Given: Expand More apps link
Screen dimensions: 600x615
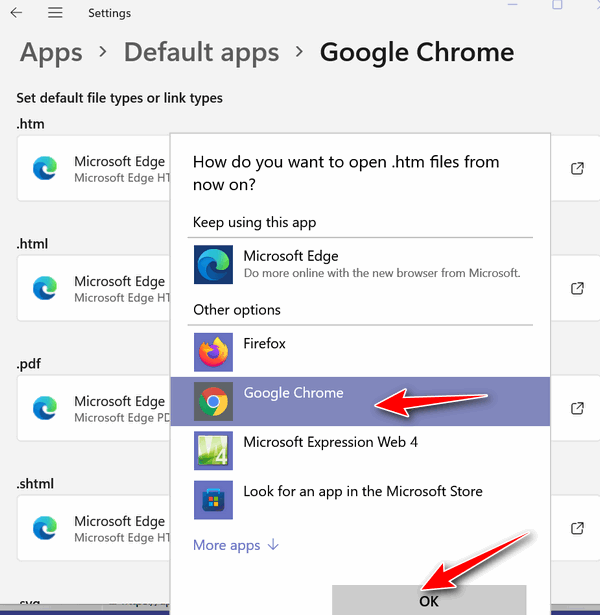Looking at the screenshot, I should 236,545.
